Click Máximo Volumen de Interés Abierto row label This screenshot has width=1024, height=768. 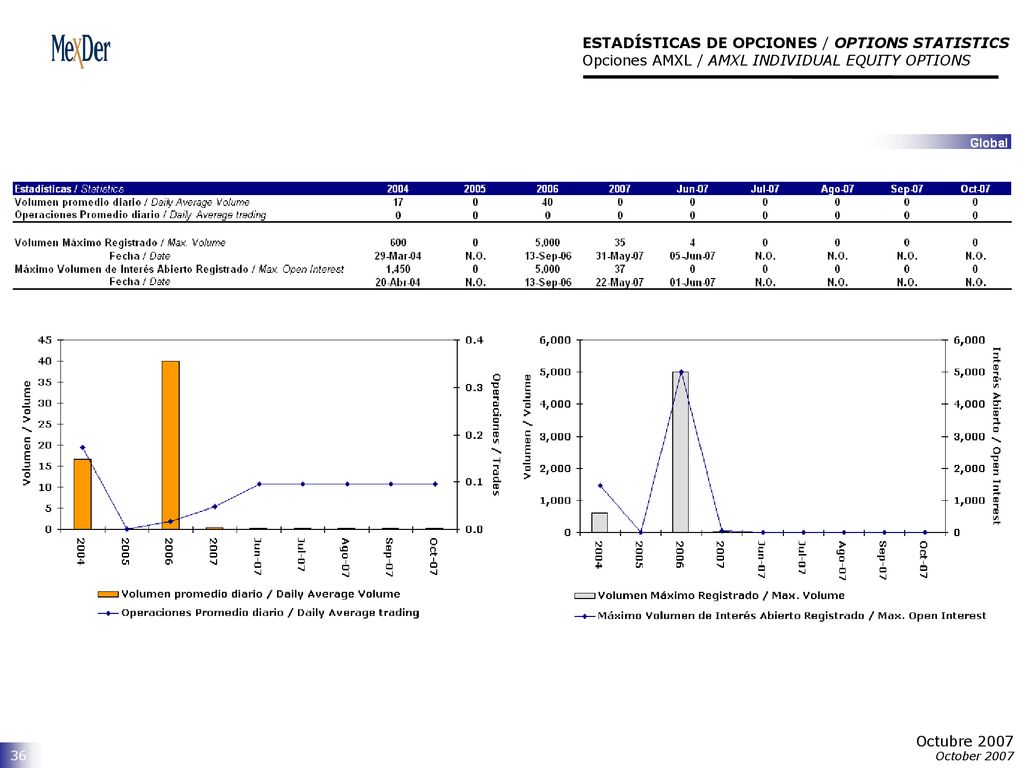coord(179,269)
